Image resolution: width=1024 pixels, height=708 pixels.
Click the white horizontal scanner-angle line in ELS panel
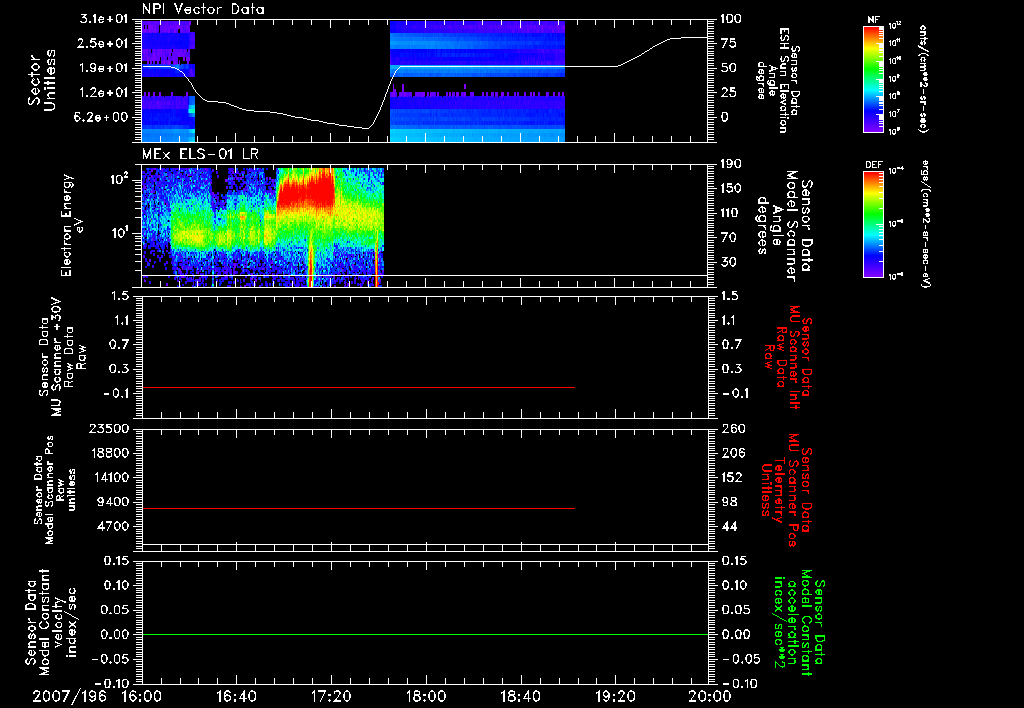click(x=424, y=276)
